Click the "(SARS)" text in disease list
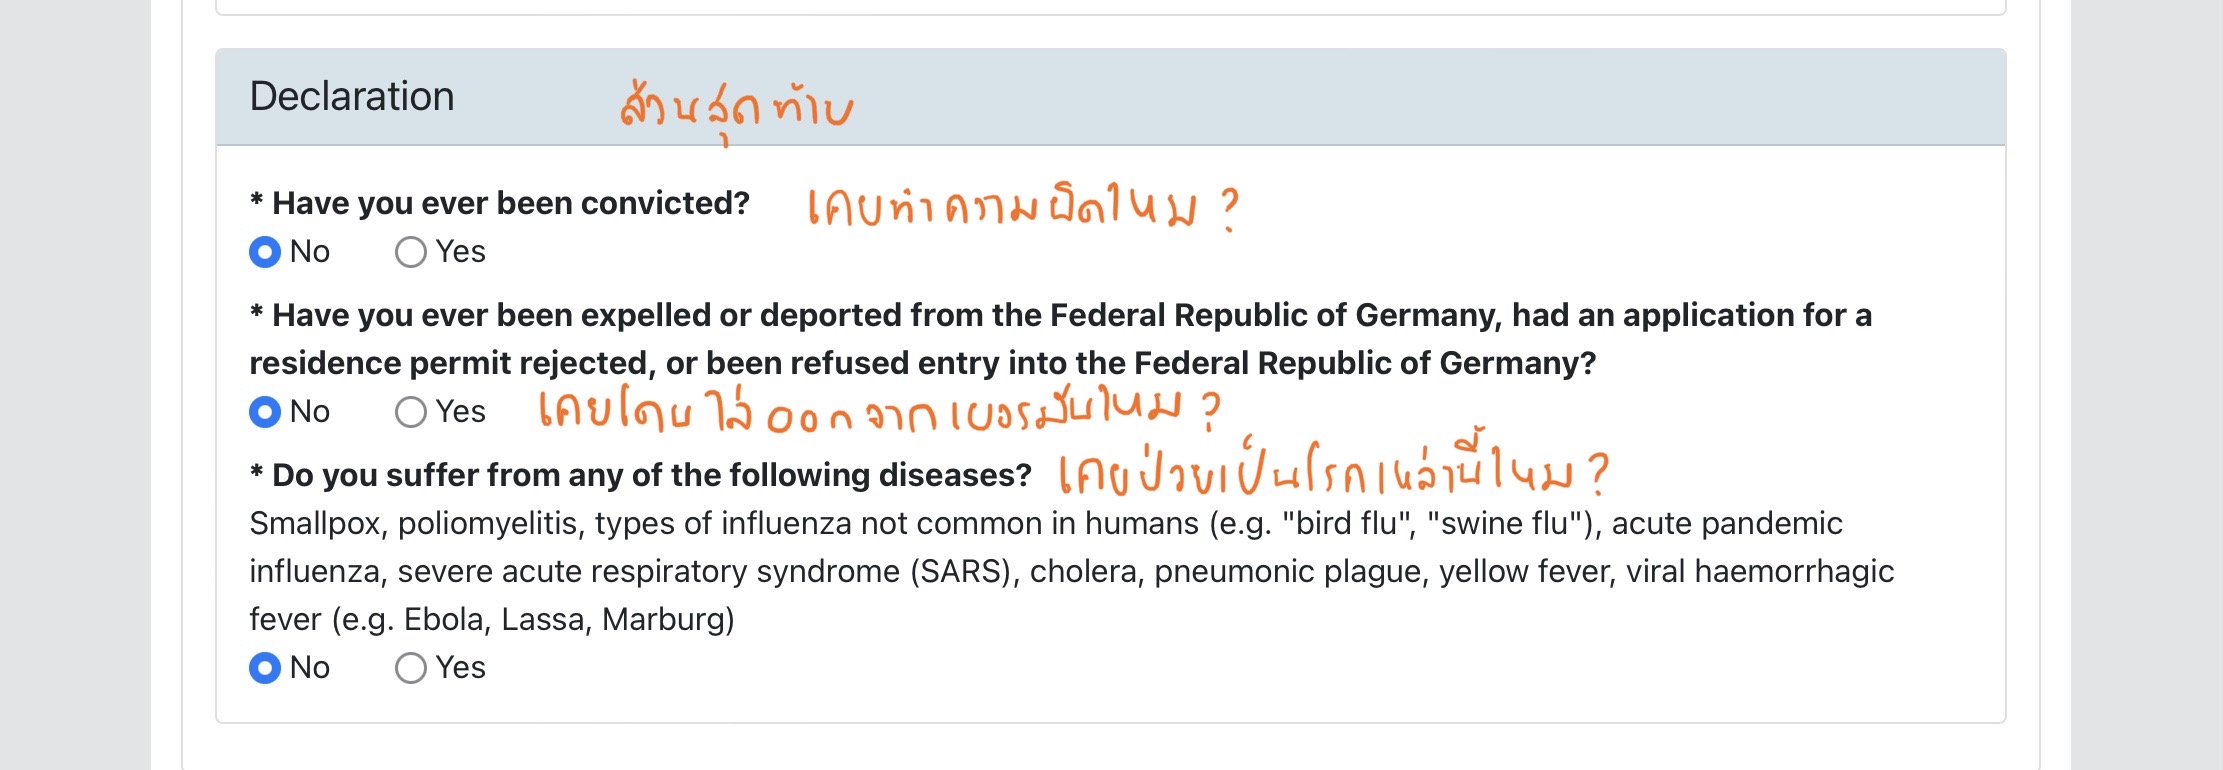This screenshot has width=2223, height=770. [964, 572]
